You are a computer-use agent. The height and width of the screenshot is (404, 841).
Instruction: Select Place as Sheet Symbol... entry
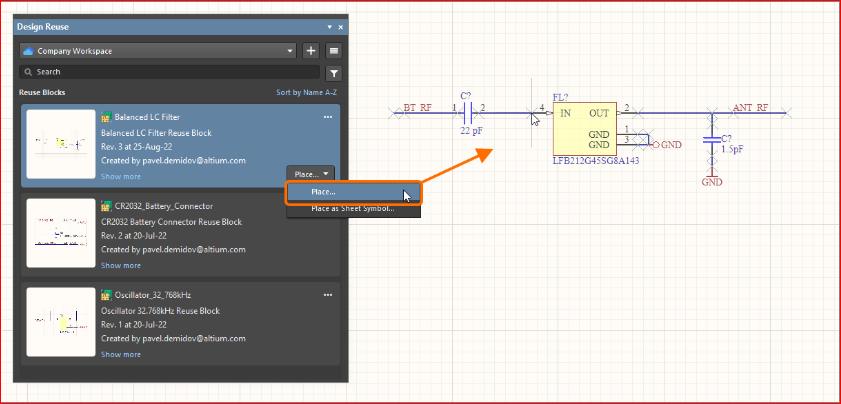pyautogui.click(x=353, y=209)
